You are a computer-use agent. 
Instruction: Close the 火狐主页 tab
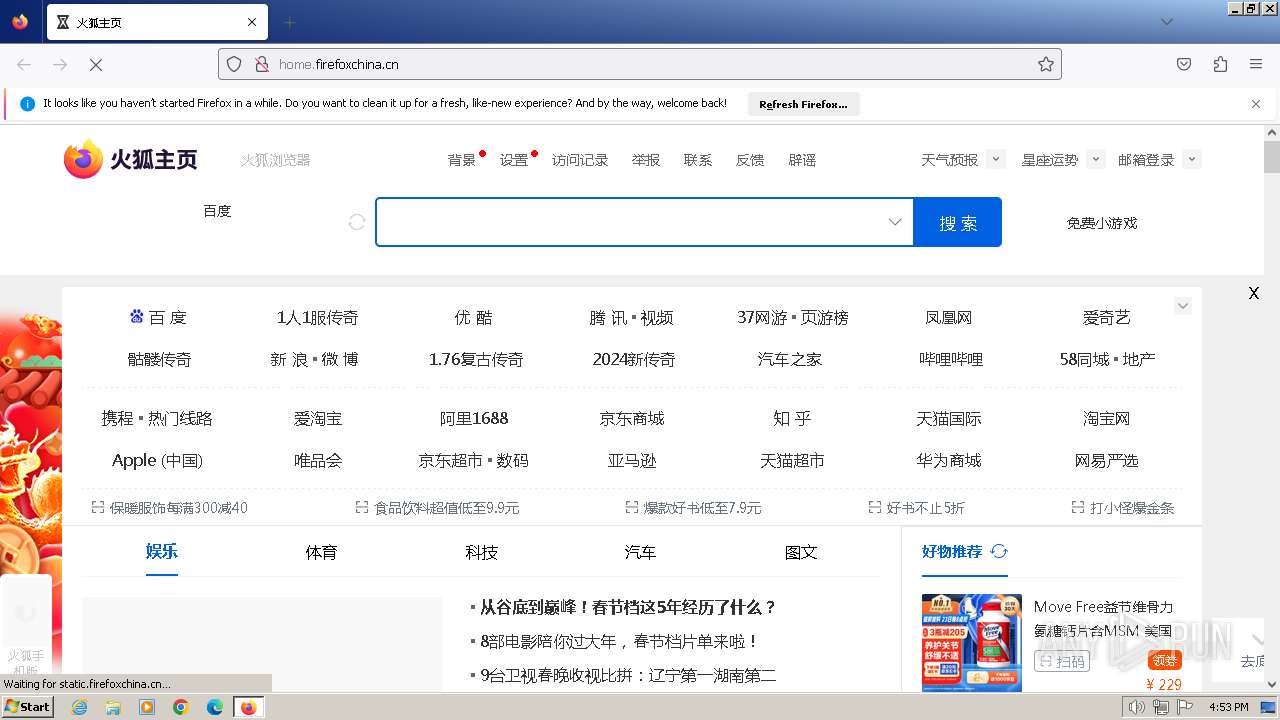(x=252, y=22)
